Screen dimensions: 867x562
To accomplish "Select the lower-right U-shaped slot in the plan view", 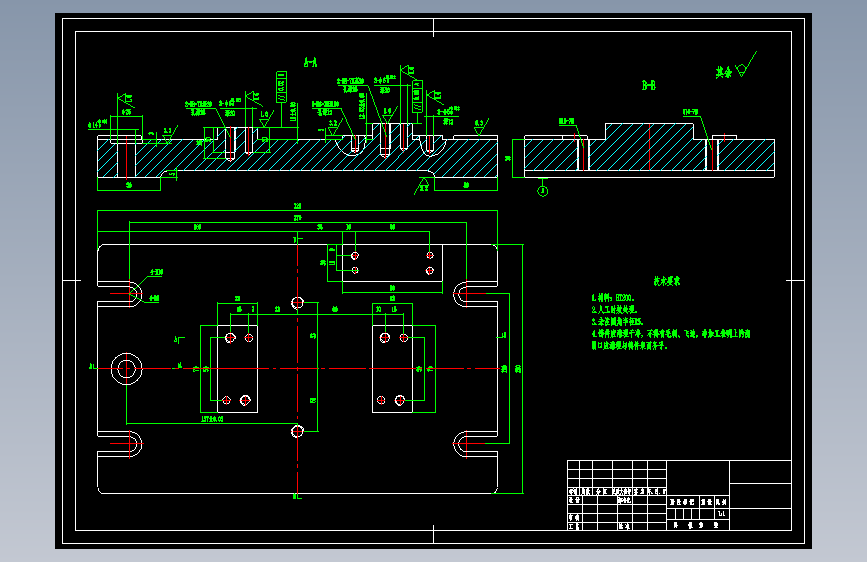I will click(x=475, y=444).
